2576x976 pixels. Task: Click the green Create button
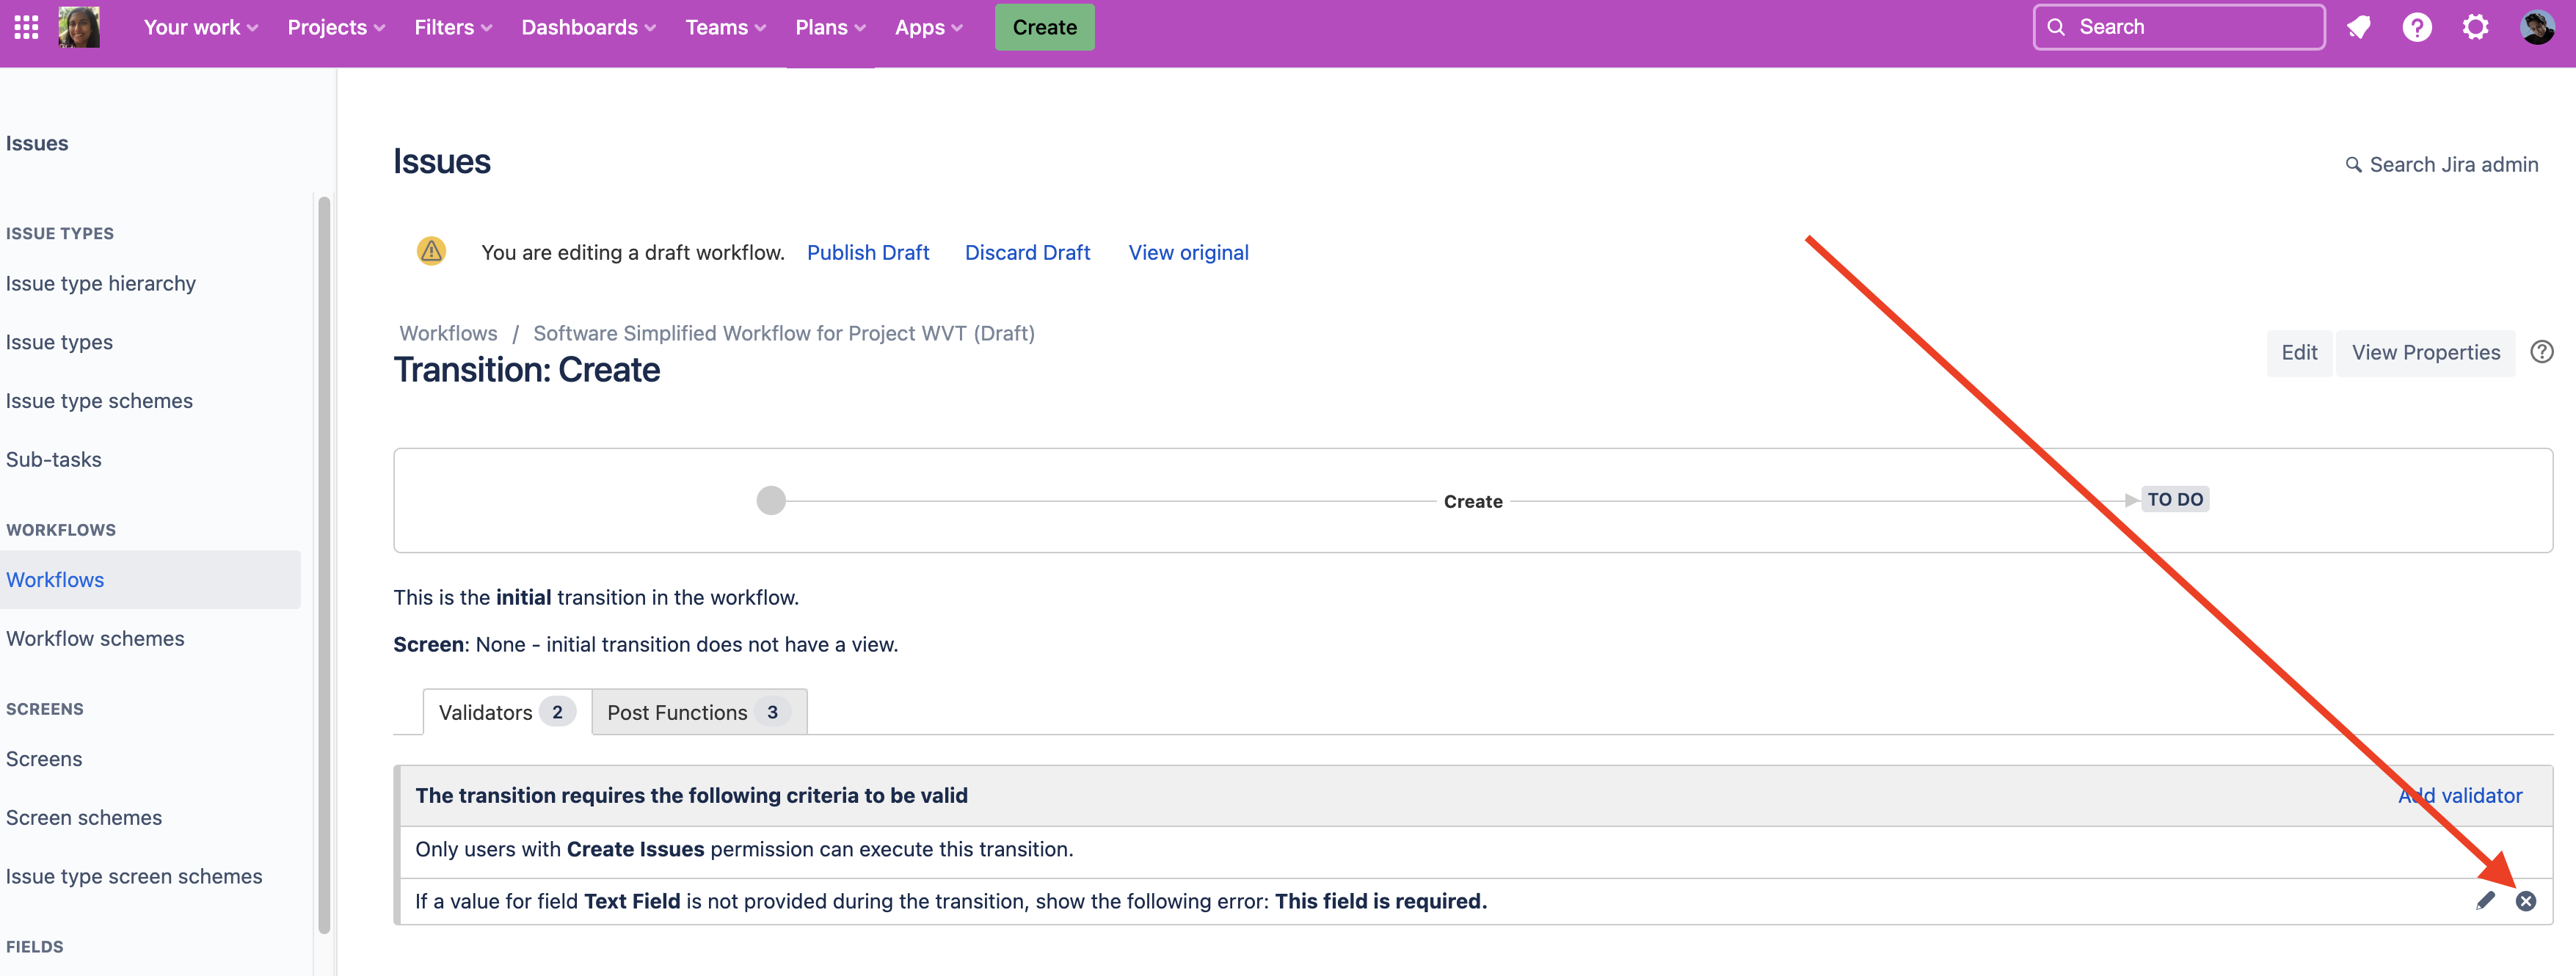click(1044, 27)
